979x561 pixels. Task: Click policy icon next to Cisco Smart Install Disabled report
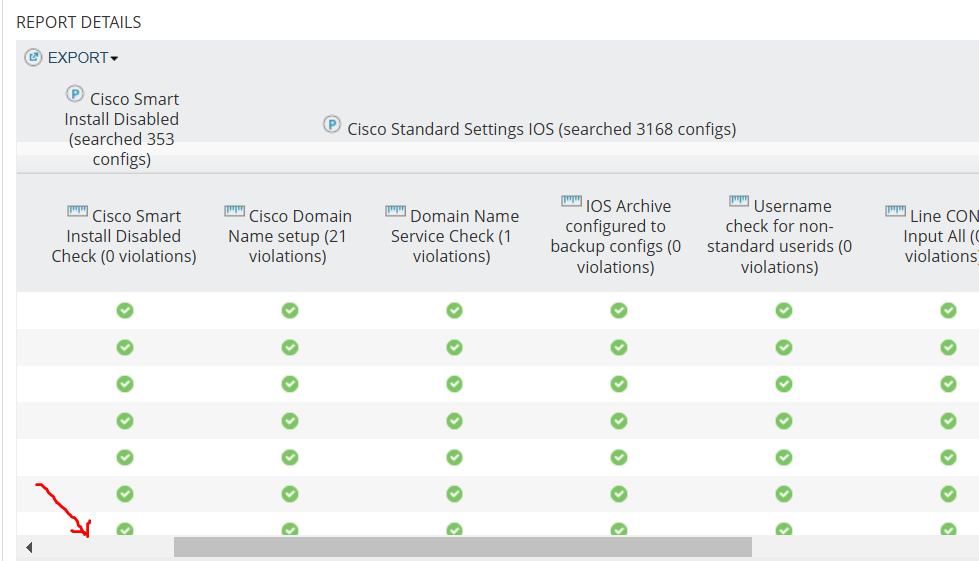pos(75,94)
